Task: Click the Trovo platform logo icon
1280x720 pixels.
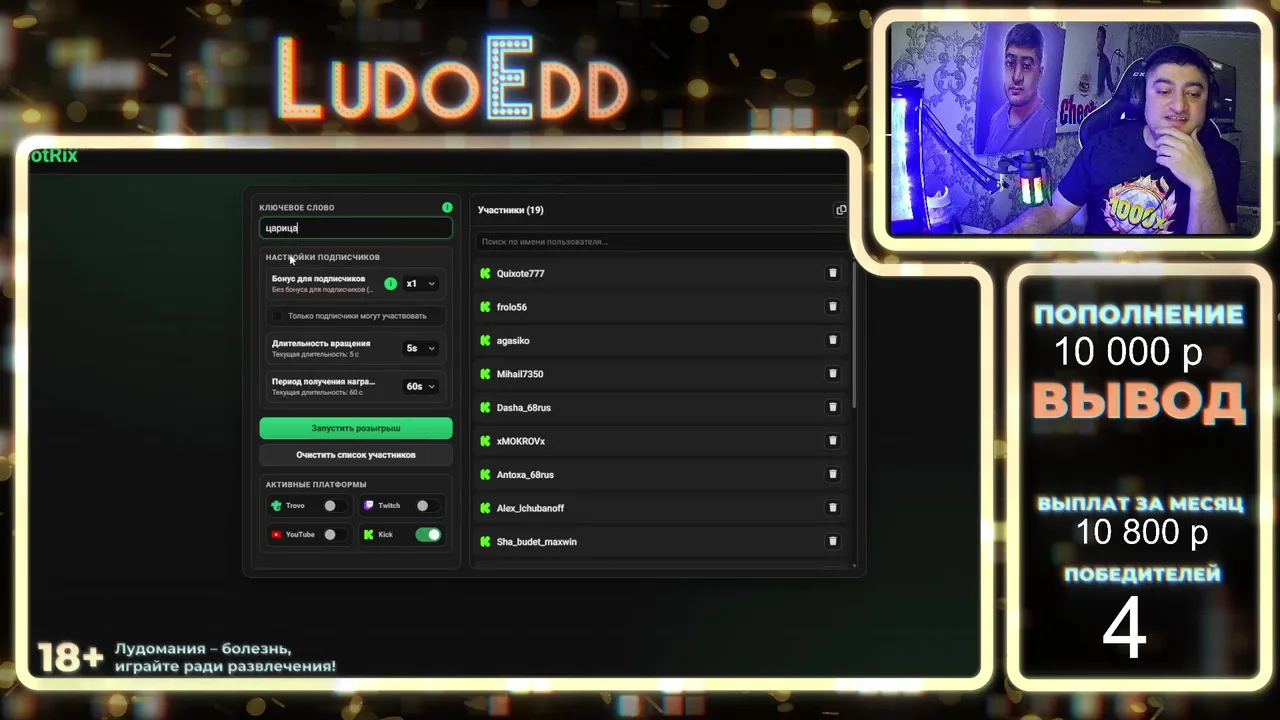Action: pos(276,506)
